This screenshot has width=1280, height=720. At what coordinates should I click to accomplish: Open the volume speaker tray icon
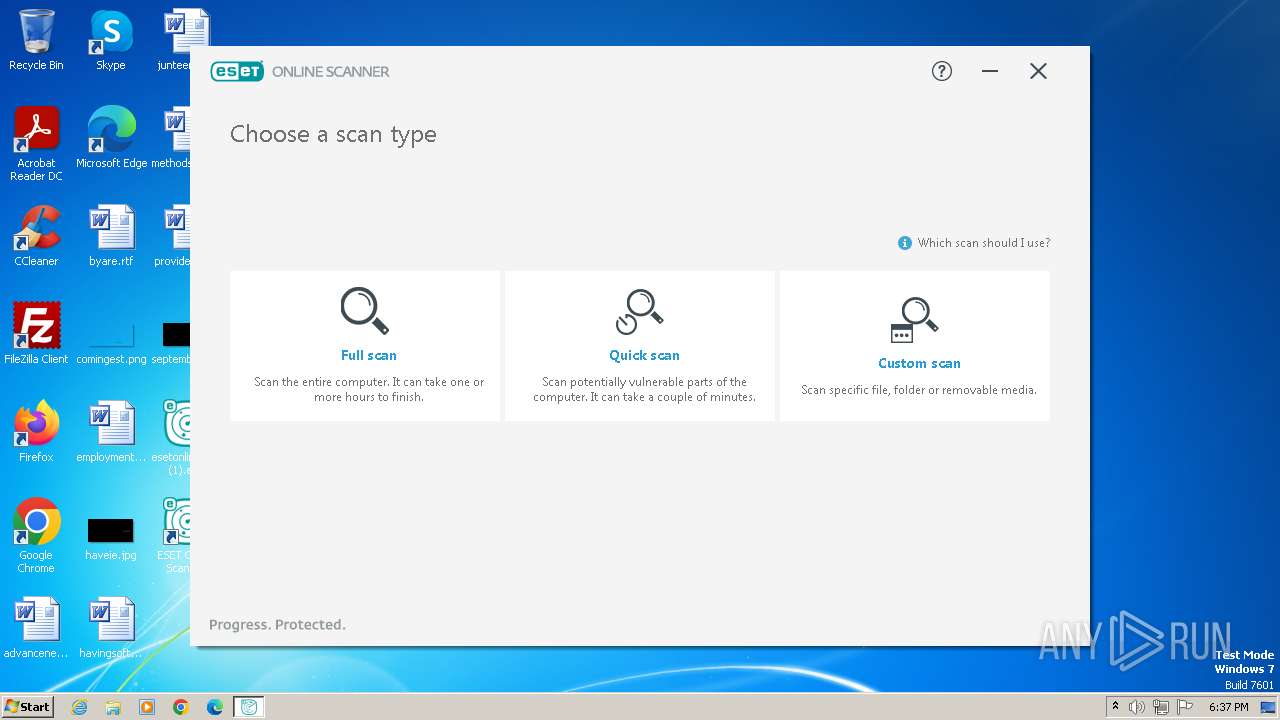point(1137,707)
